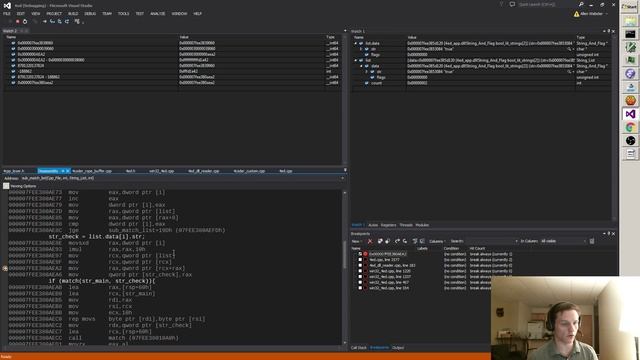
Task: Click the Reset search criteria icon in Breakpoints
Action: coord(592,241)
